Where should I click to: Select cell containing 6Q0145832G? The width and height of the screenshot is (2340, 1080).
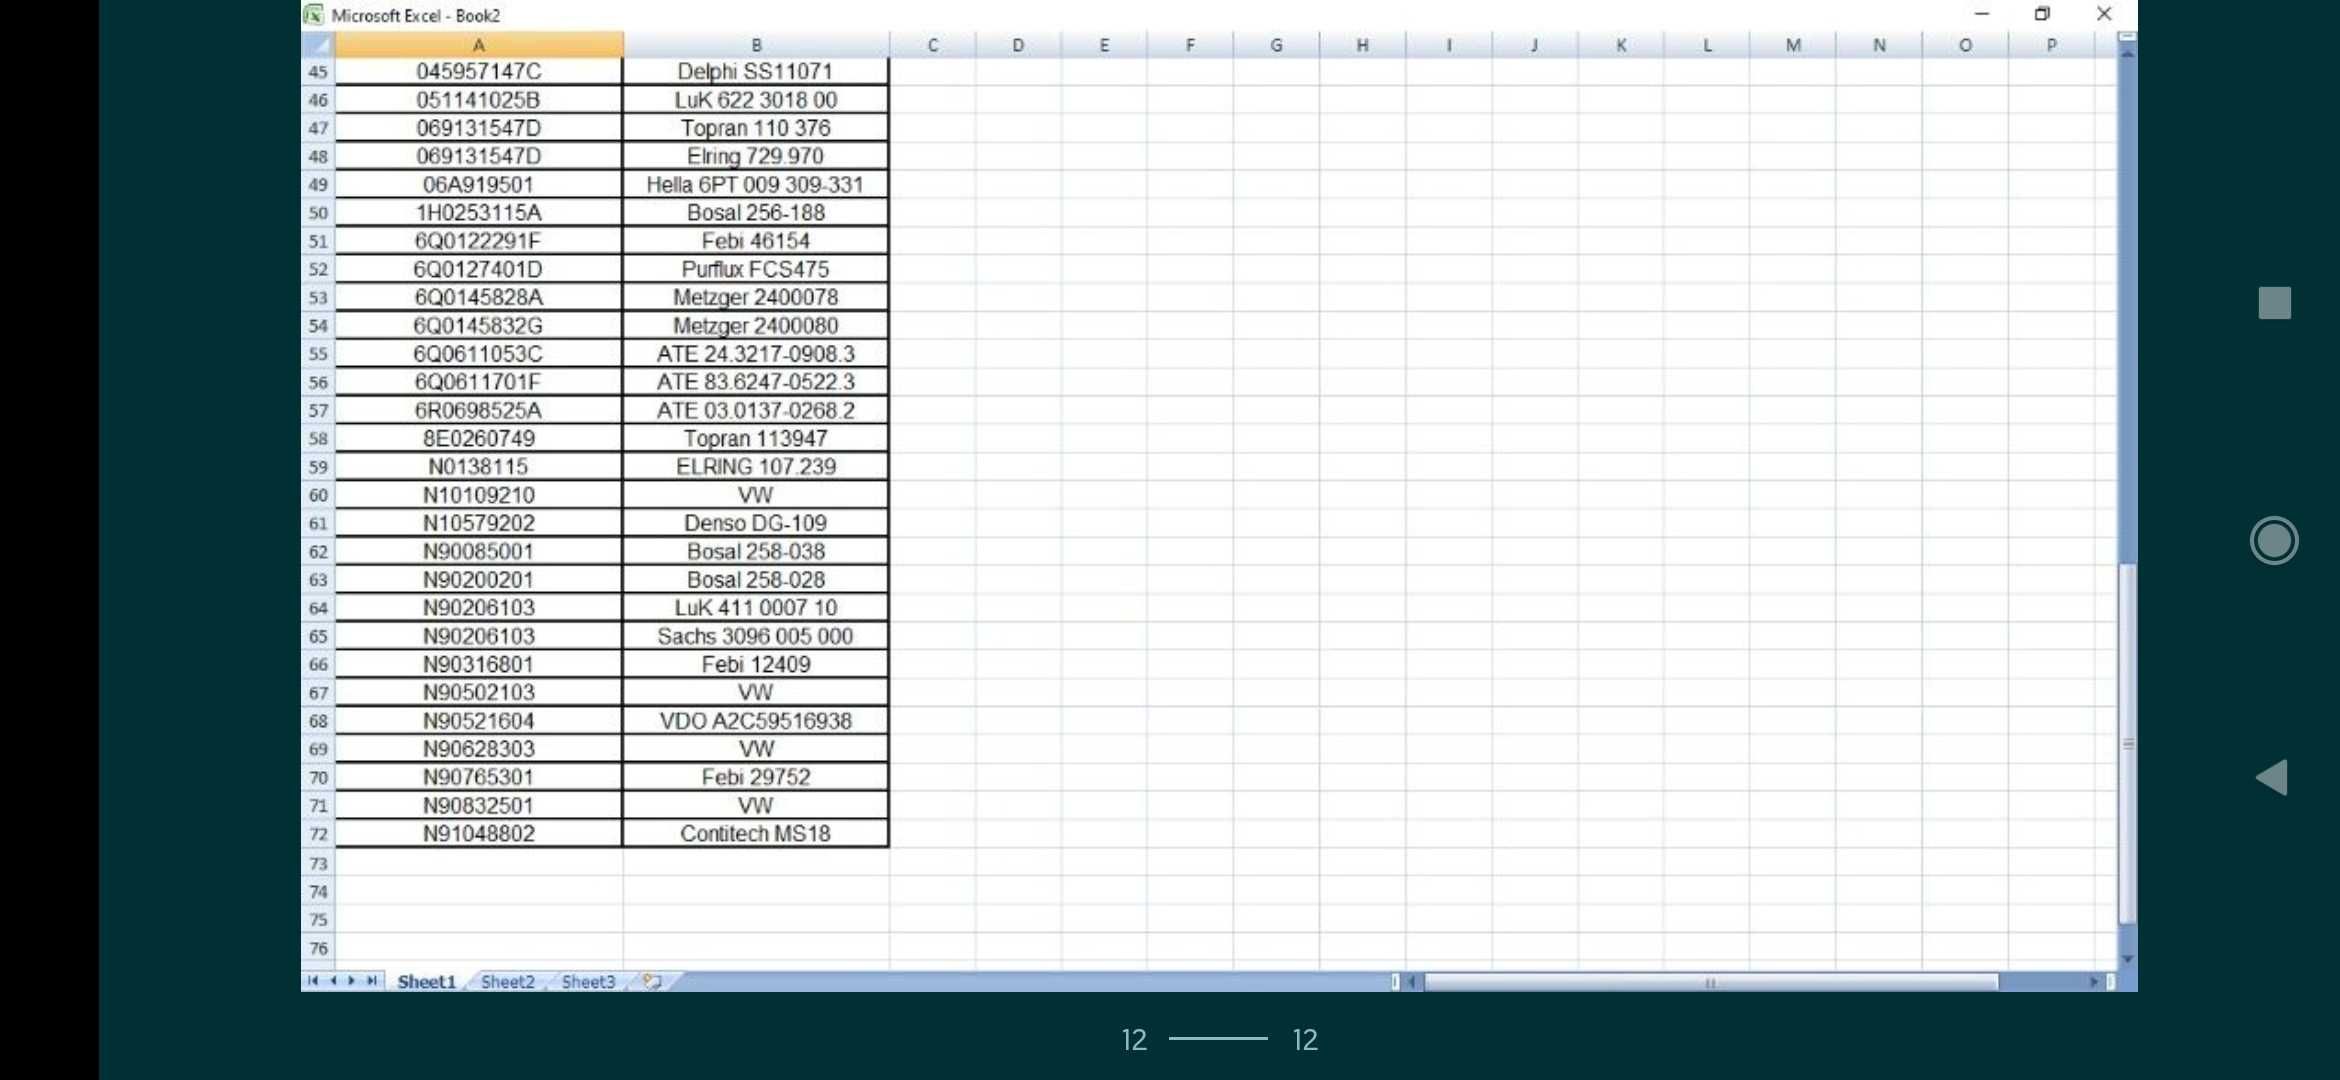coord(479,326)
